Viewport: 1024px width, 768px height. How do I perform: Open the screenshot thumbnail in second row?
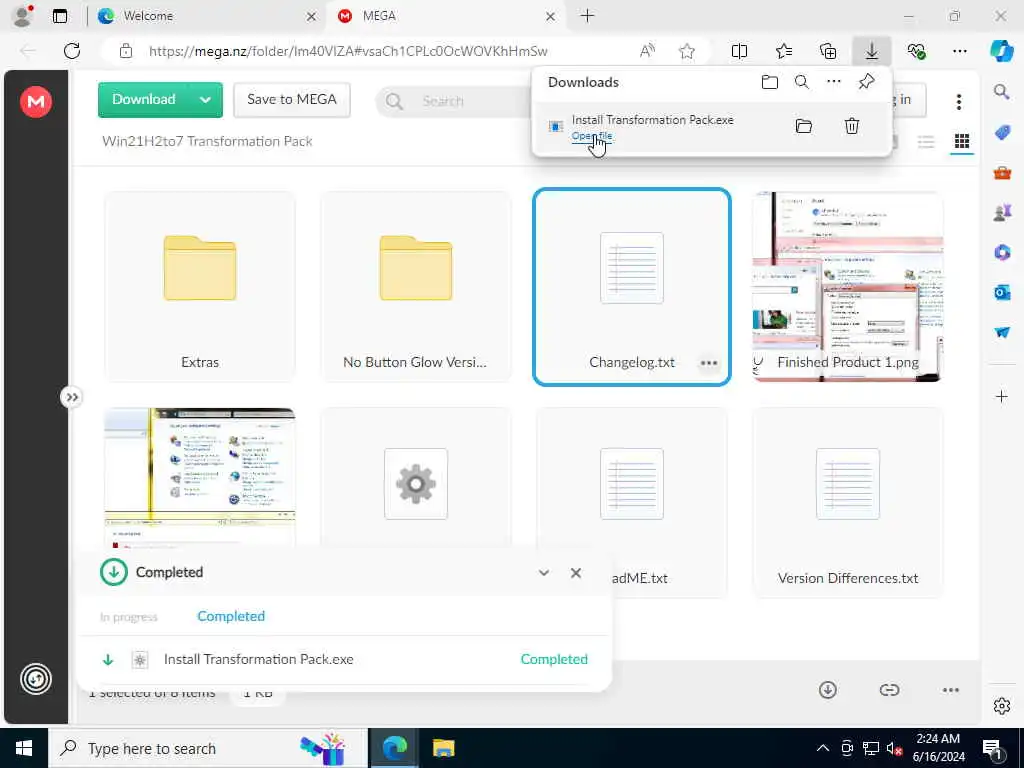[x=200, y=477]
